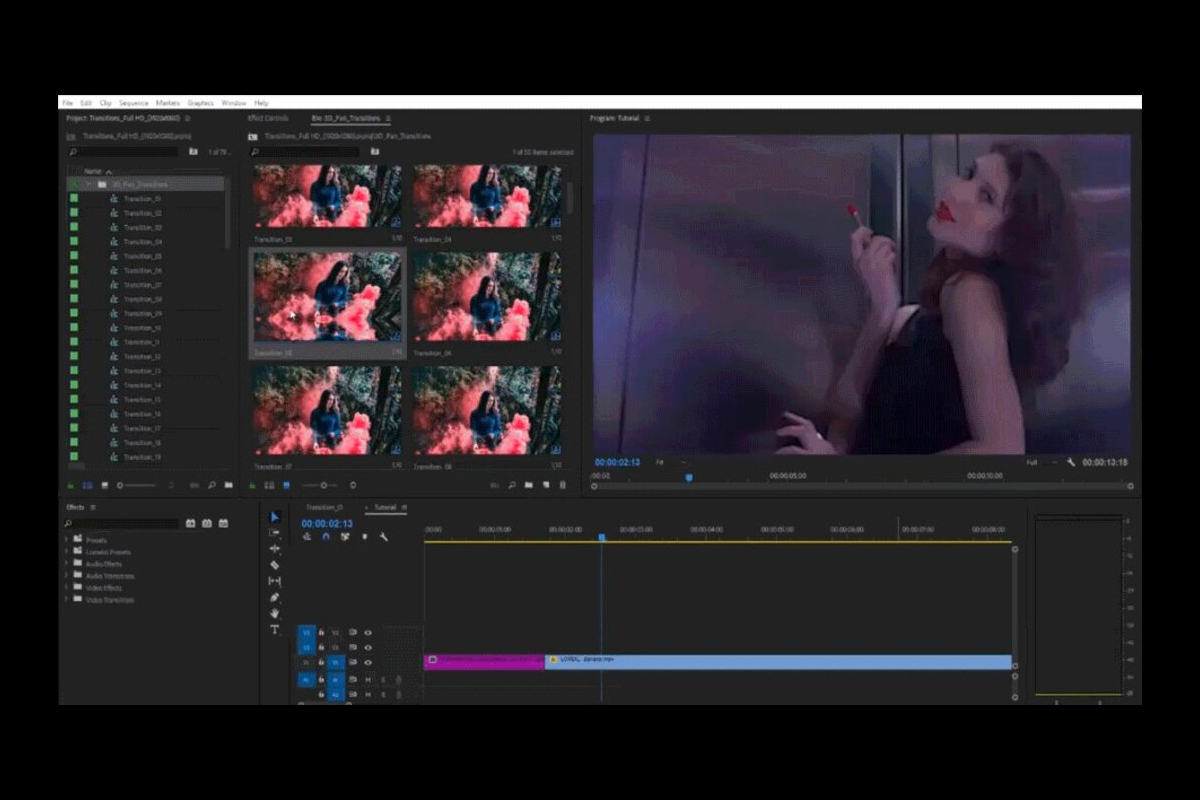1200x800 pixels.
Task: Toggle Linked Selection in timeline
Action: pos(345,537)
